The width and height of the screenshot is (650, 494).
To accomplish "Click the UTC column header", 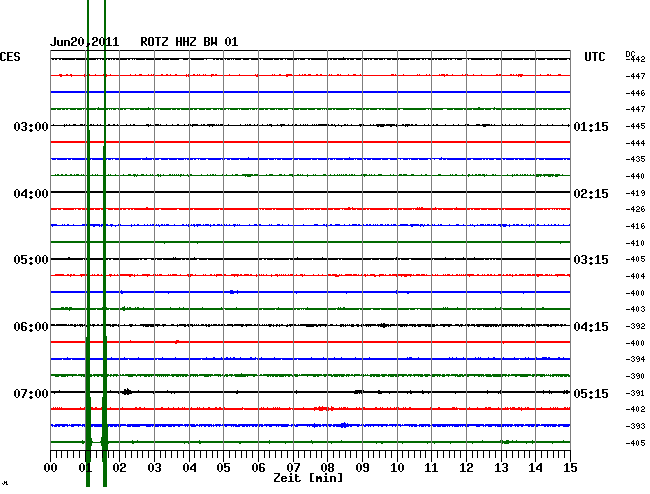I will [595, 57].
